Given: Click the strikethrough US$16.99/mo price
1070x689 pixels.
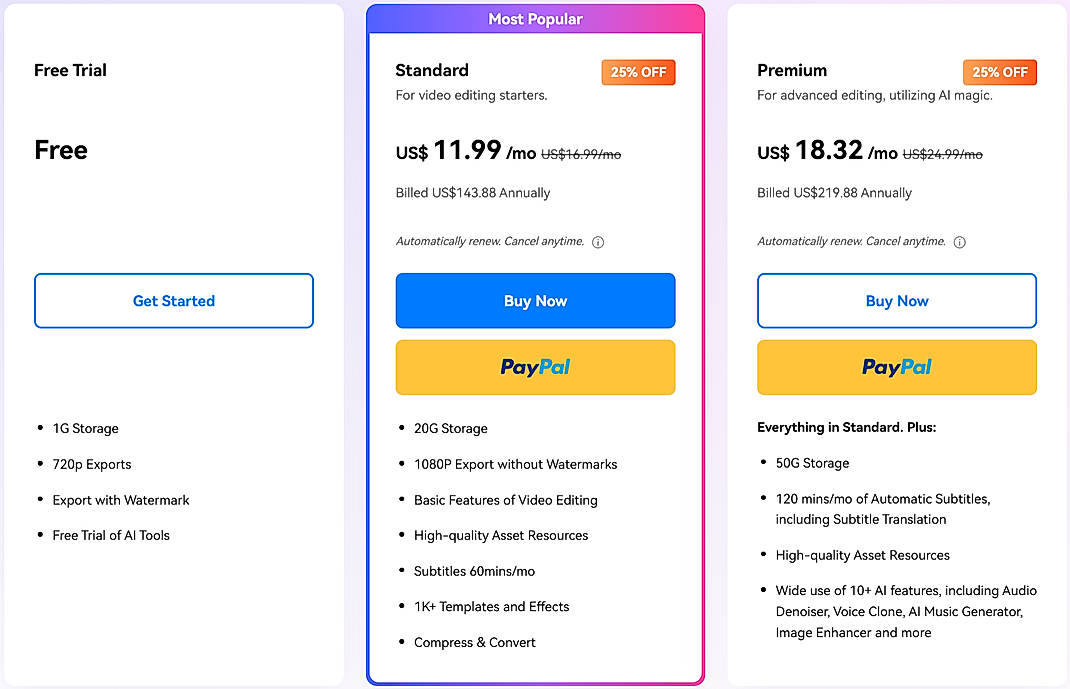Looking at the screenshot, I should coord(581,154).
